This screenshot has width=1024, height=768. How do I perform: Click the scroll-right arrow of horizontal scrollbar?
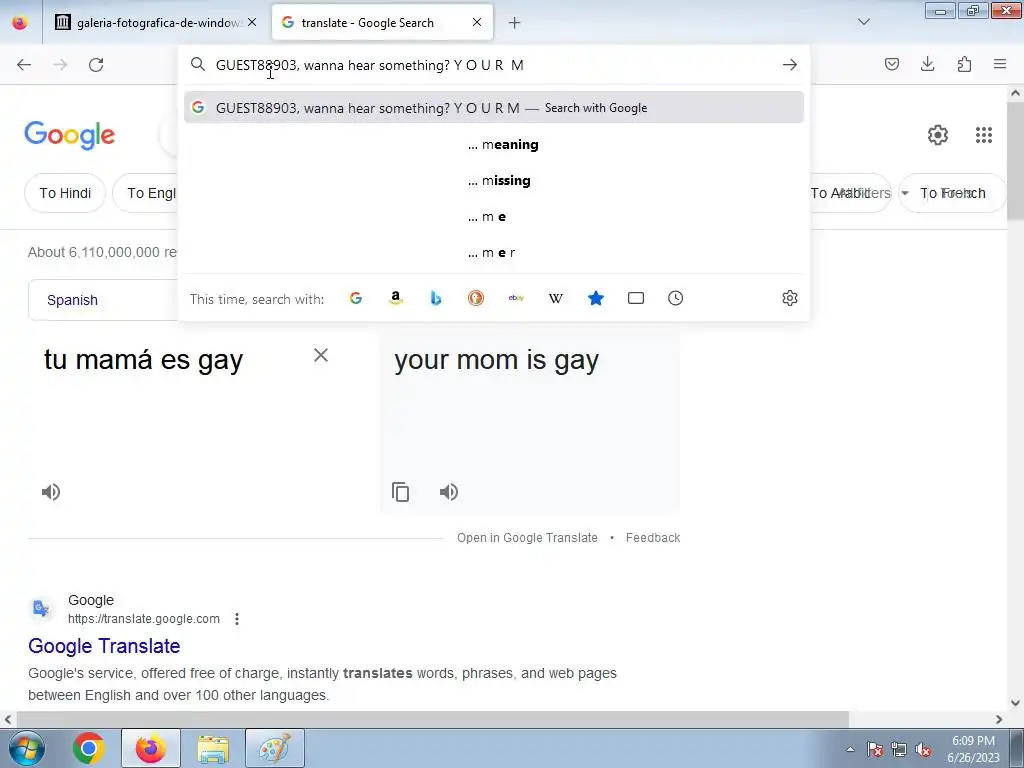click(x=999, y=719)
